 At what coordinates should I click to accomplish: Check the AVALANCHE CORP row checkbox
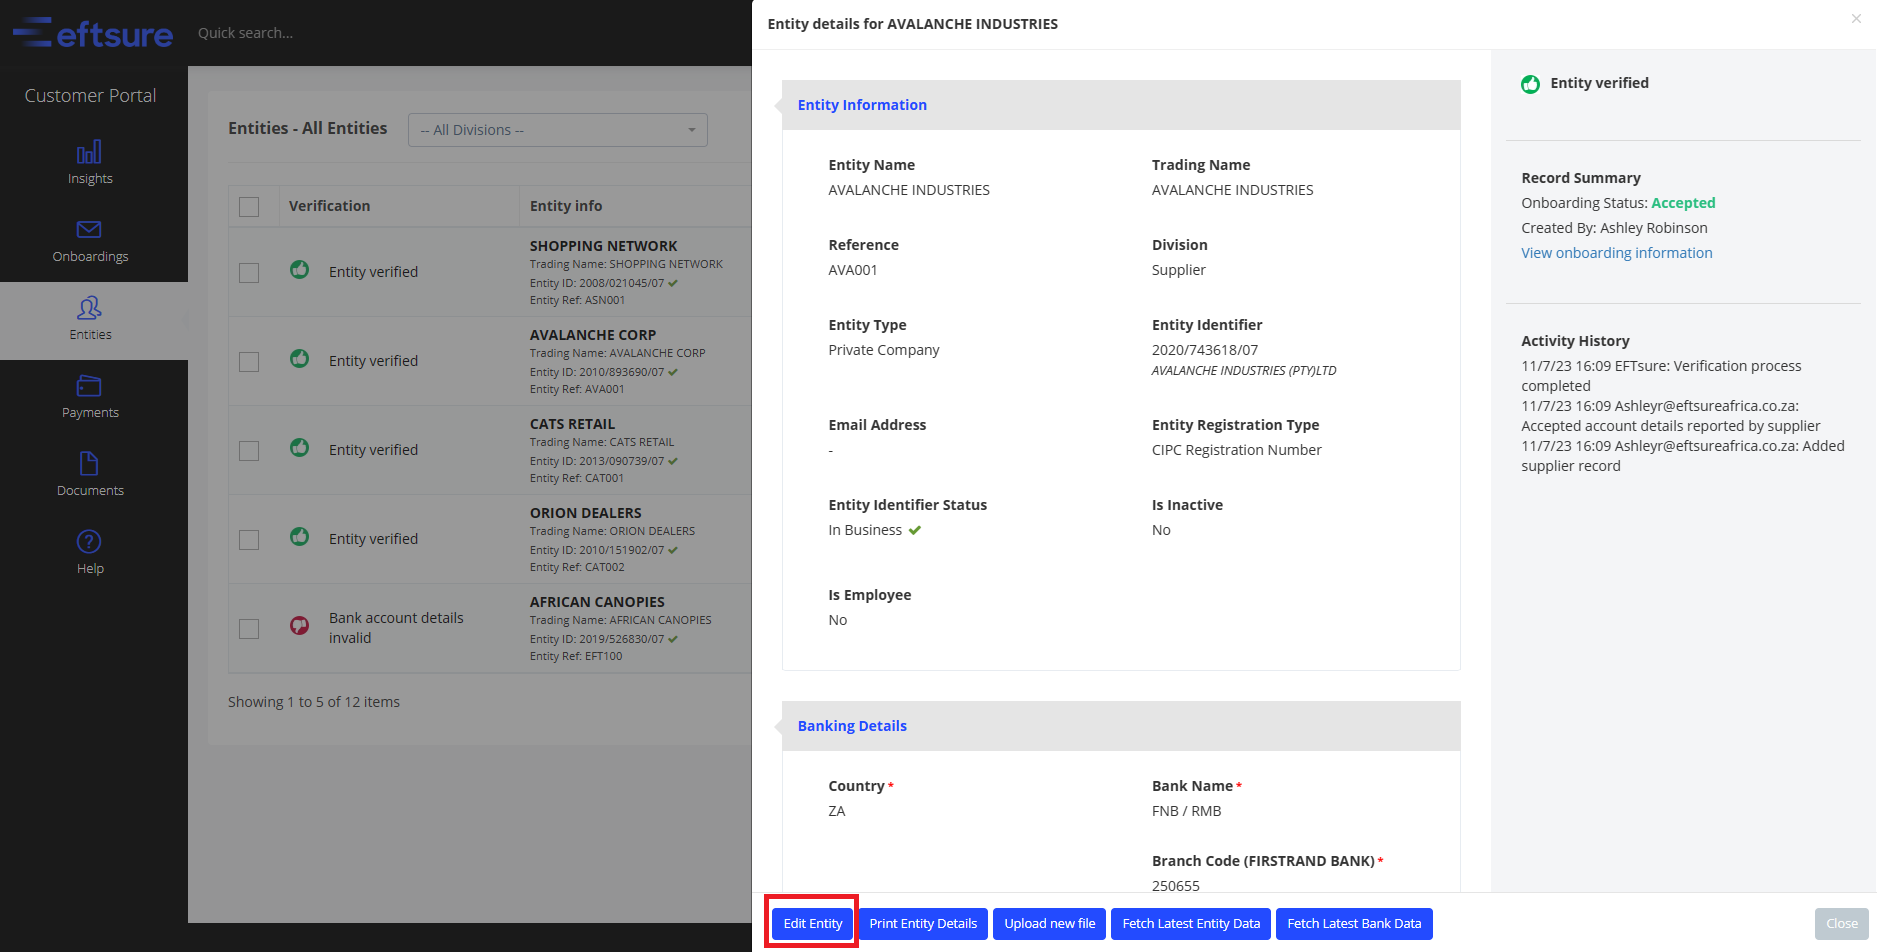pos(249,361)
